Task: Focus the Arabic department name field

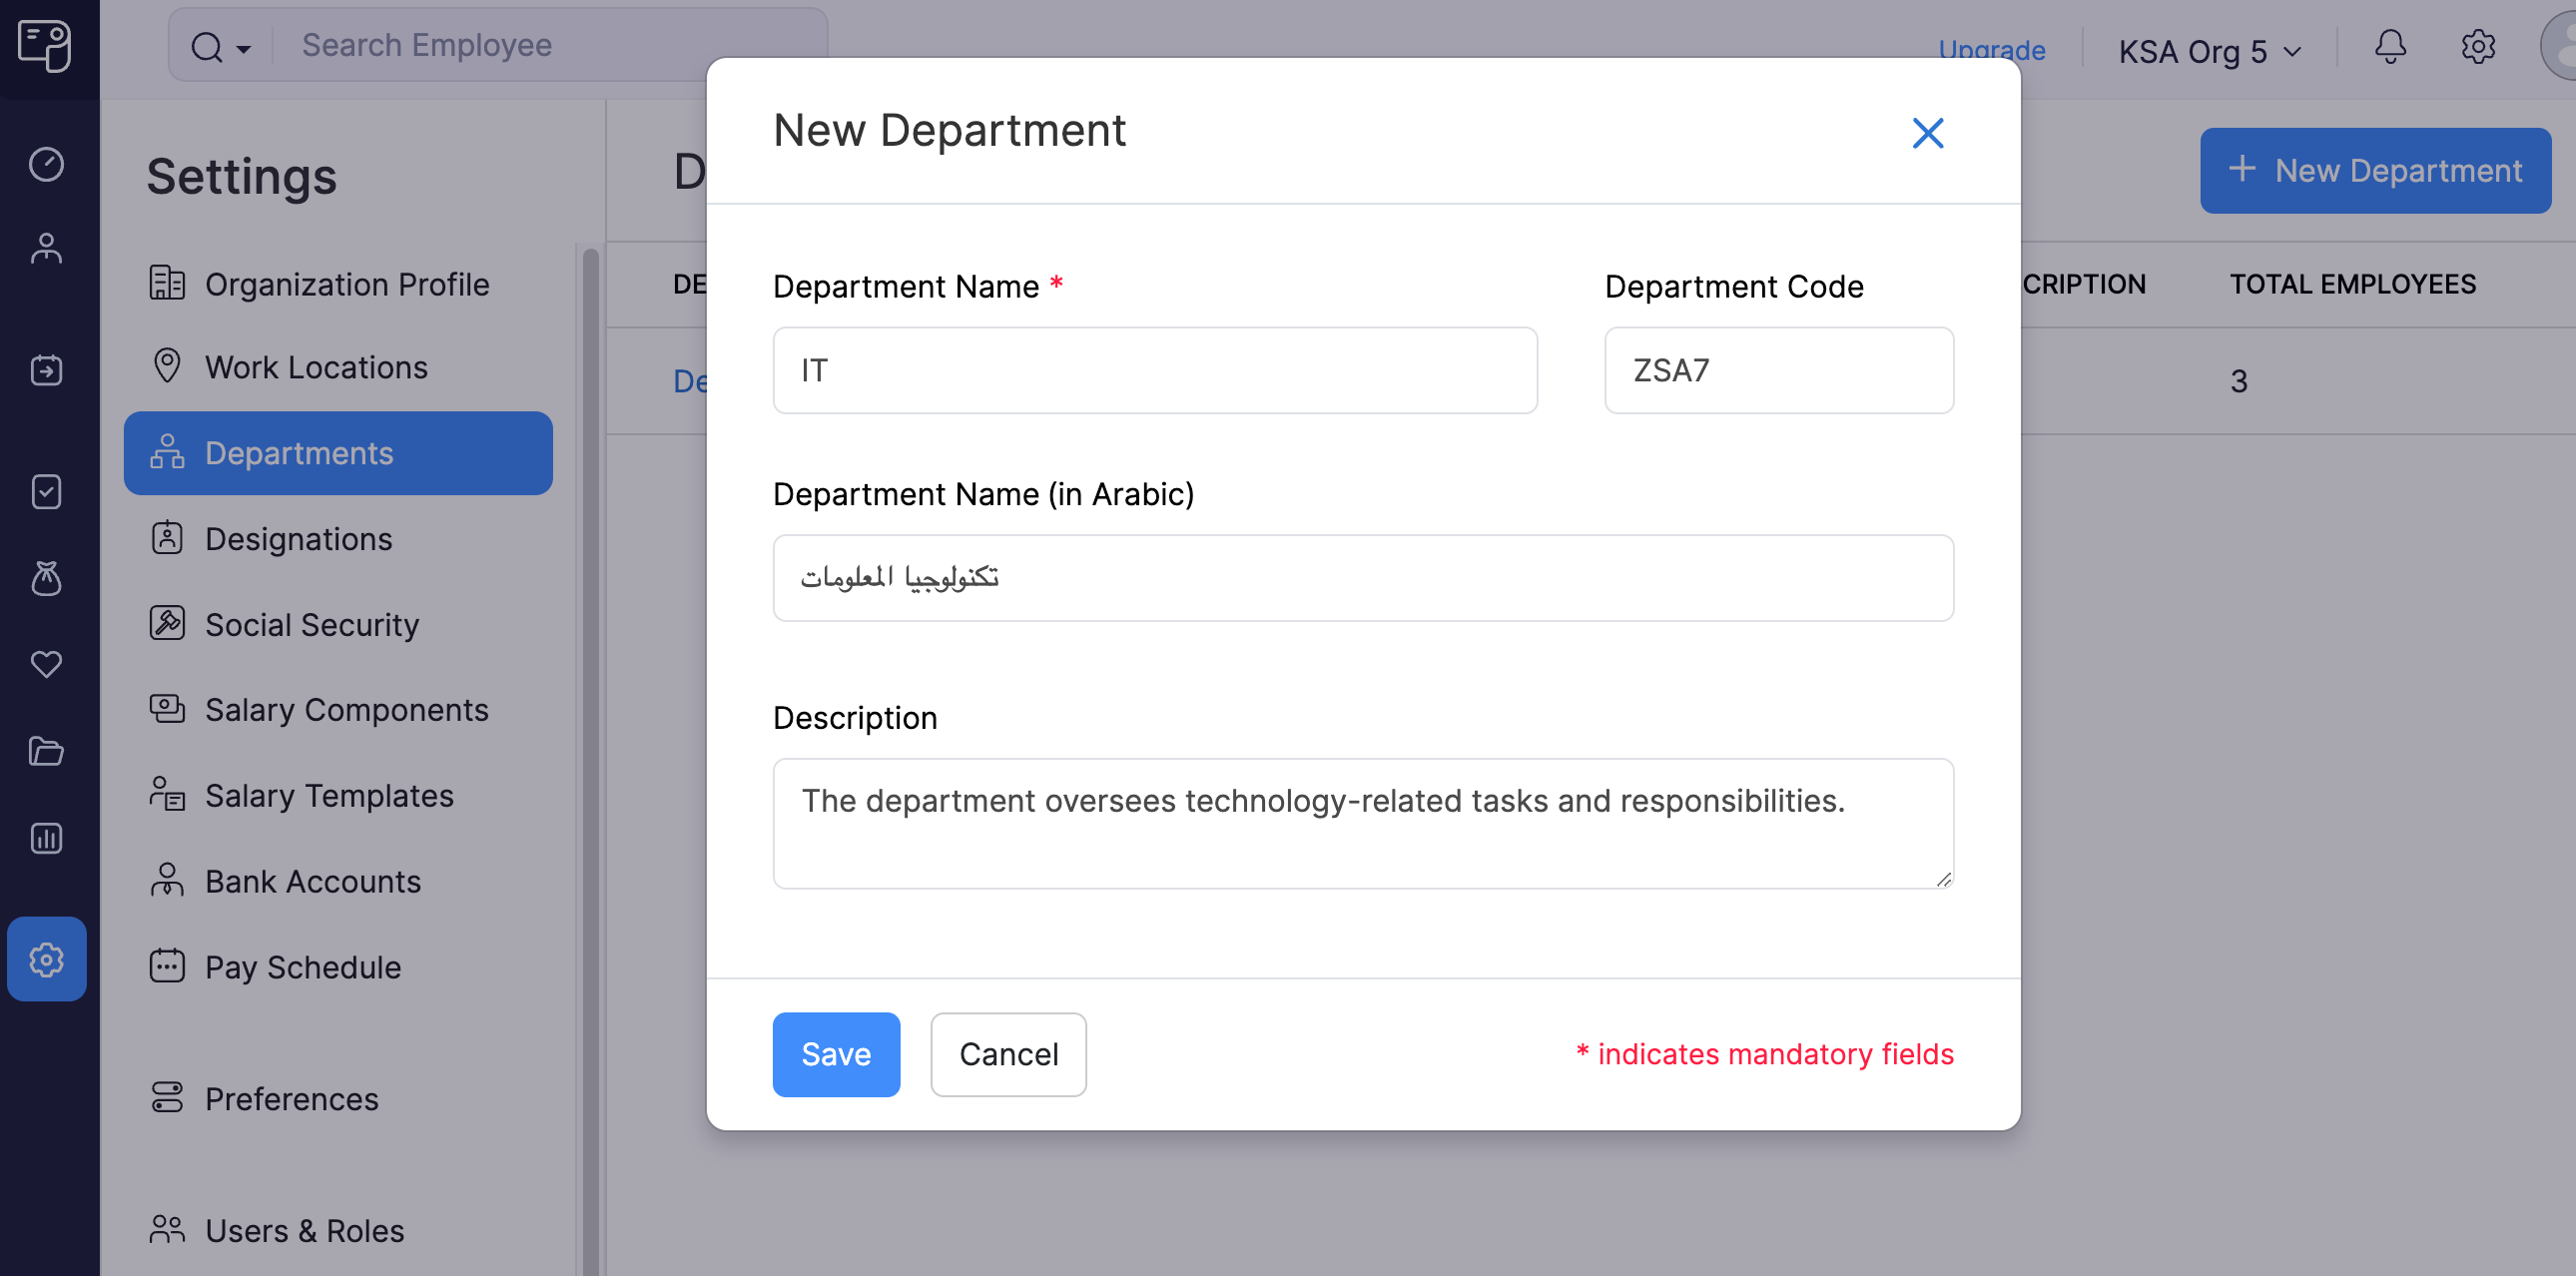Action: pos(1362,578)
